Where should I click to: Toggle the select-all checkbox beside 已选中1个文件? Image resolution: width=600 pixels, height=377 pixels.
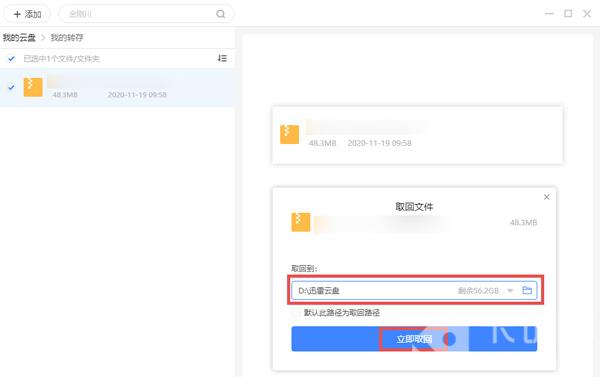pyautogui.click(x=11, y=59)
